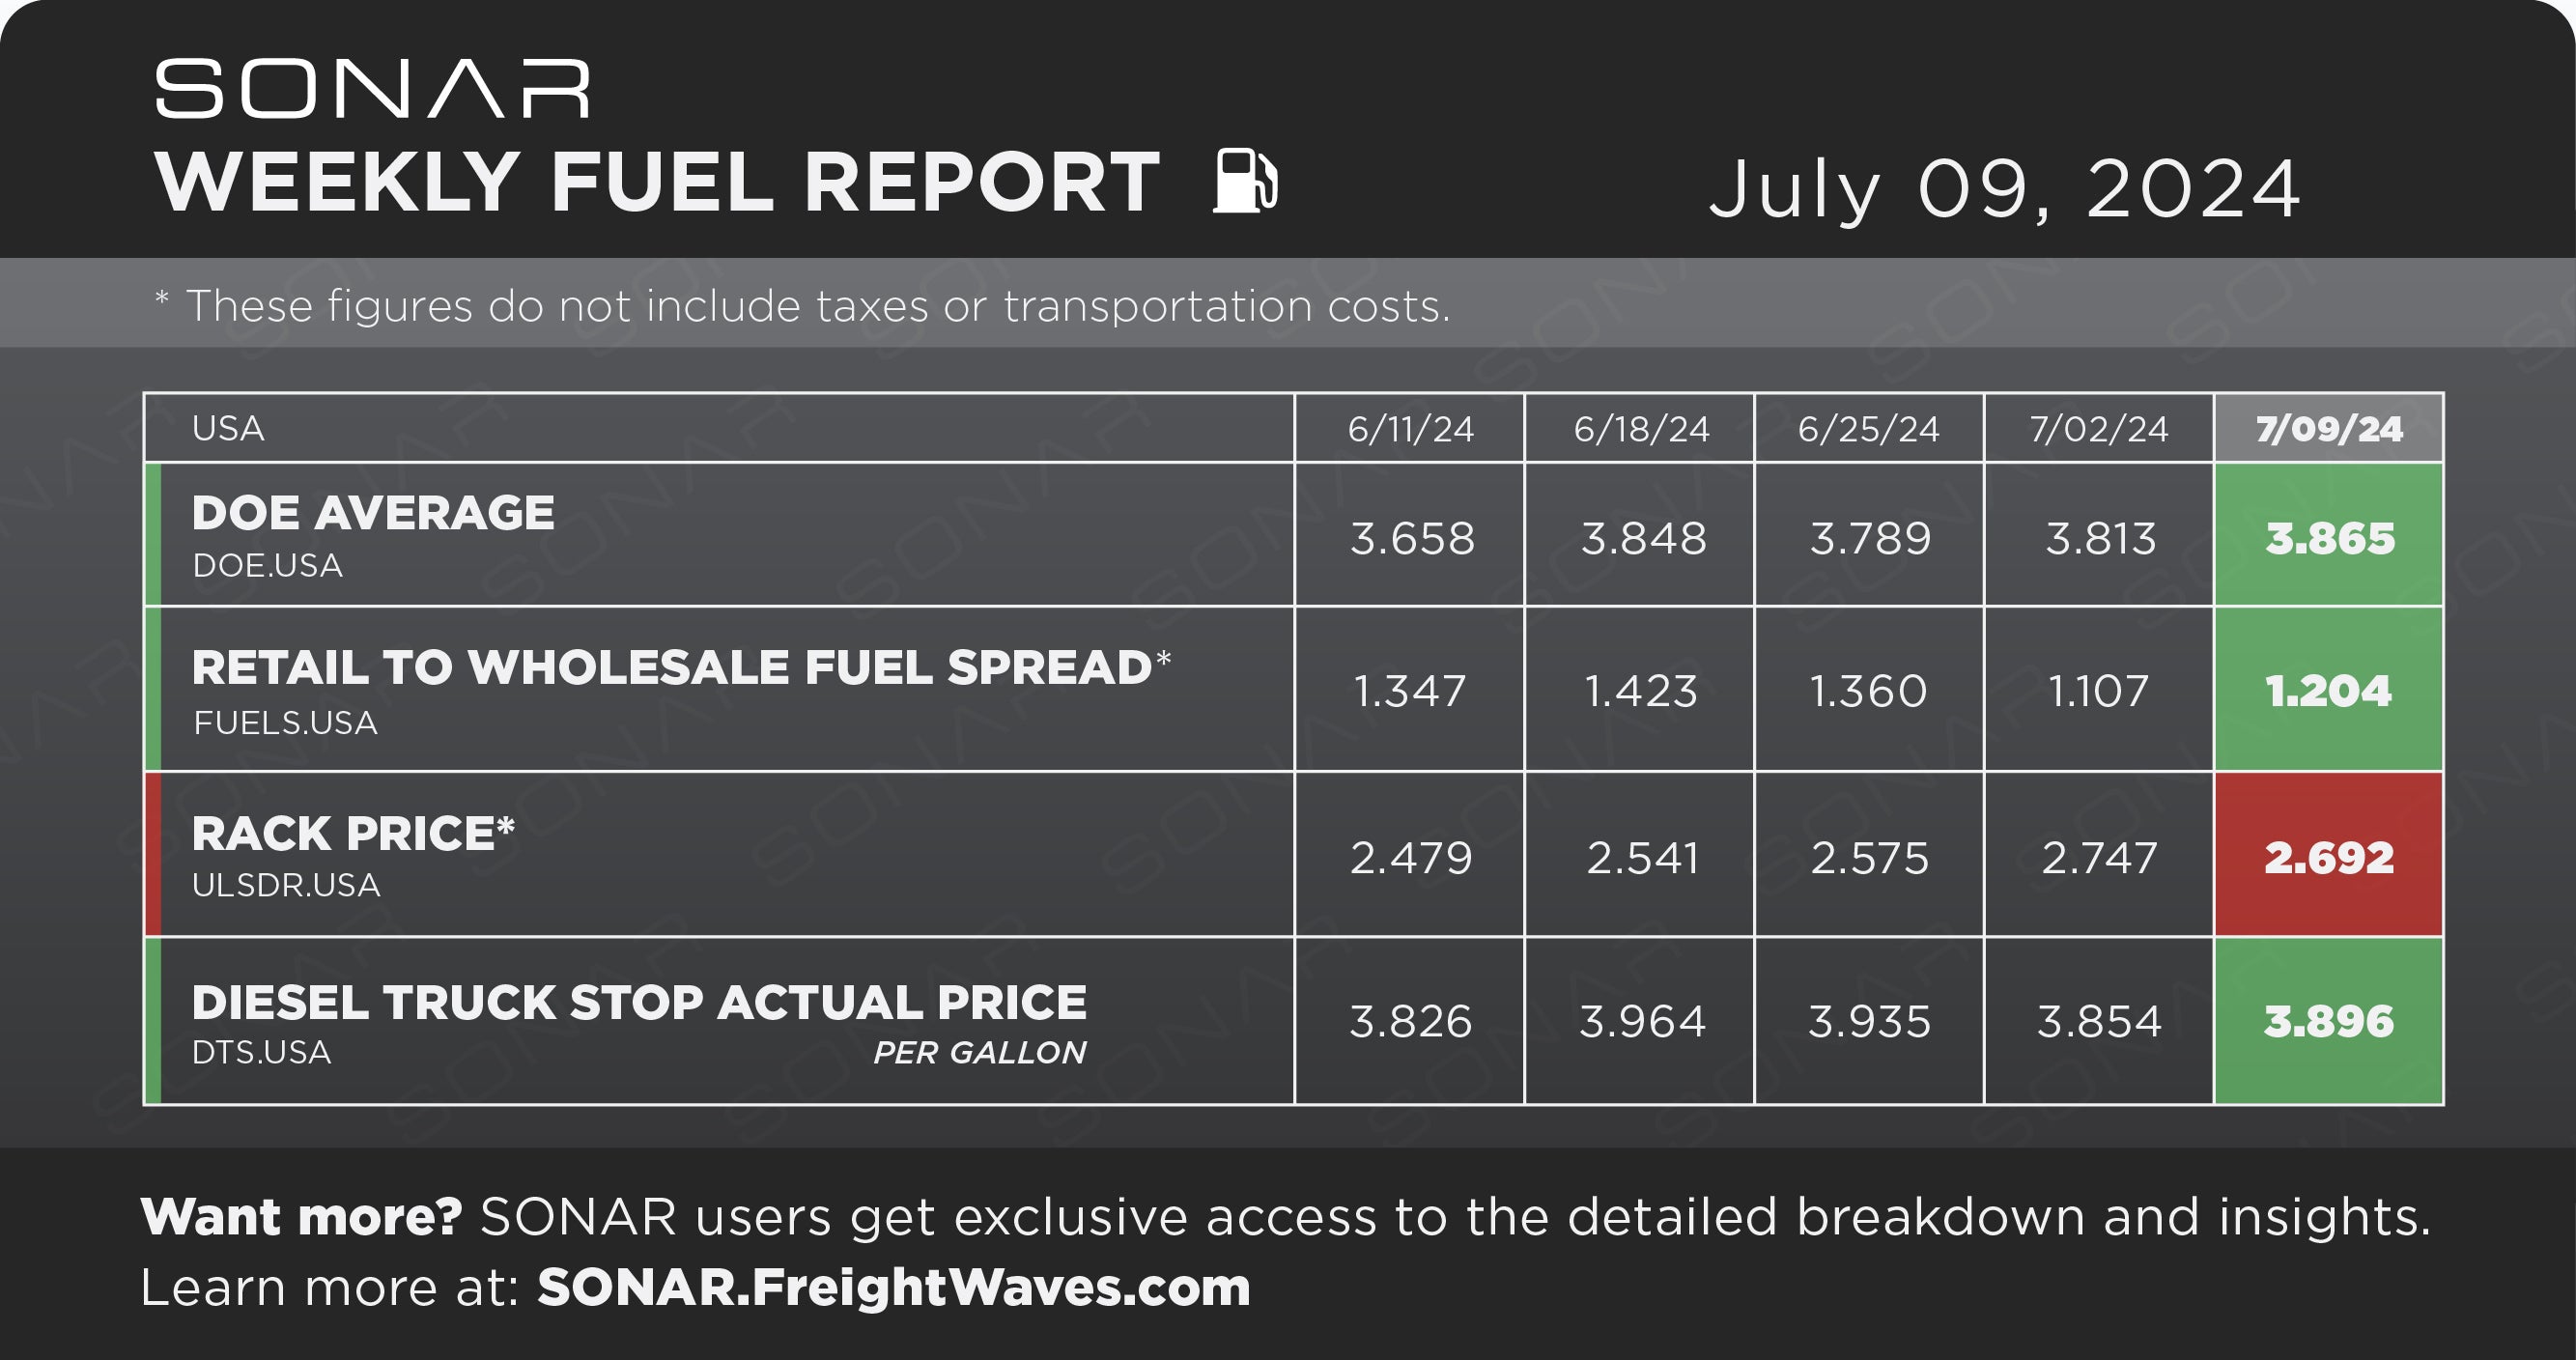Click the SONAR logo
This screenshot has width=2576, height=1360.
pos(372,89)
